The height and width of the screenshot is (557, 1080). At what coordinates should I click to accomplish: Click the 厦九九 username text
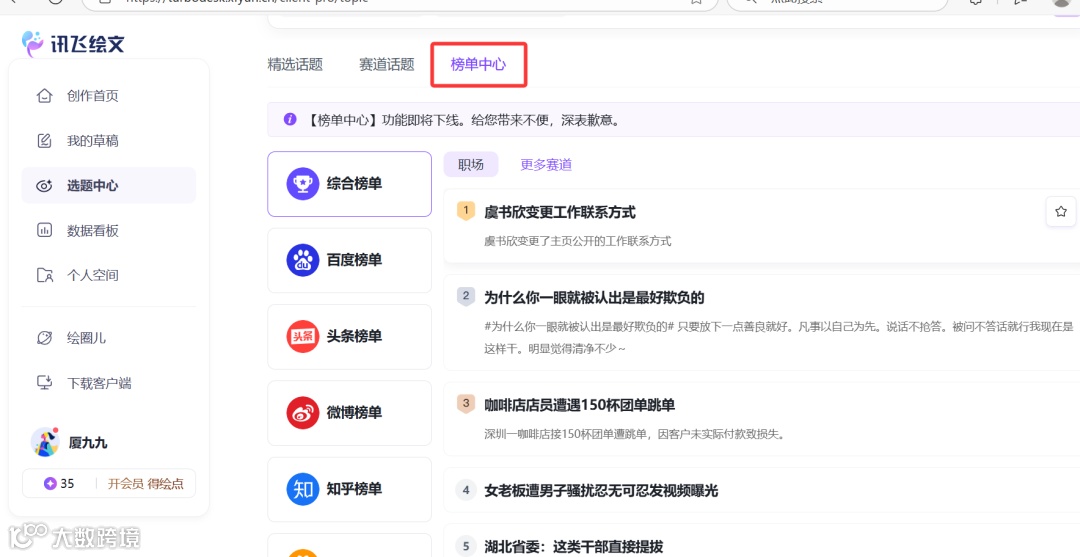click(x=88, y=443)
